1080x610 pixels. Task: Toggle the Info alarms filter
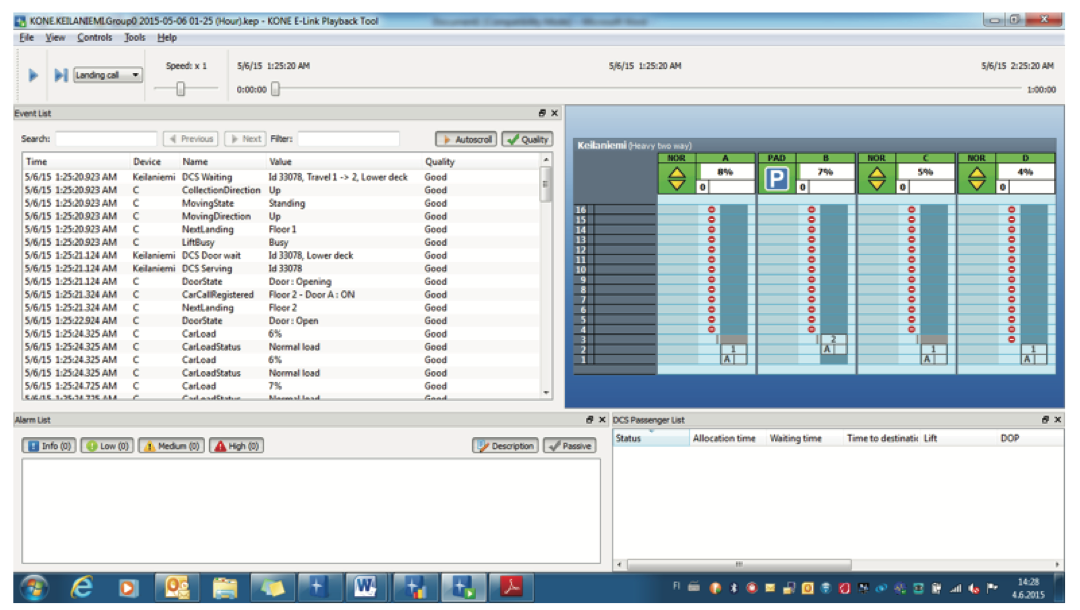(49, 446)
